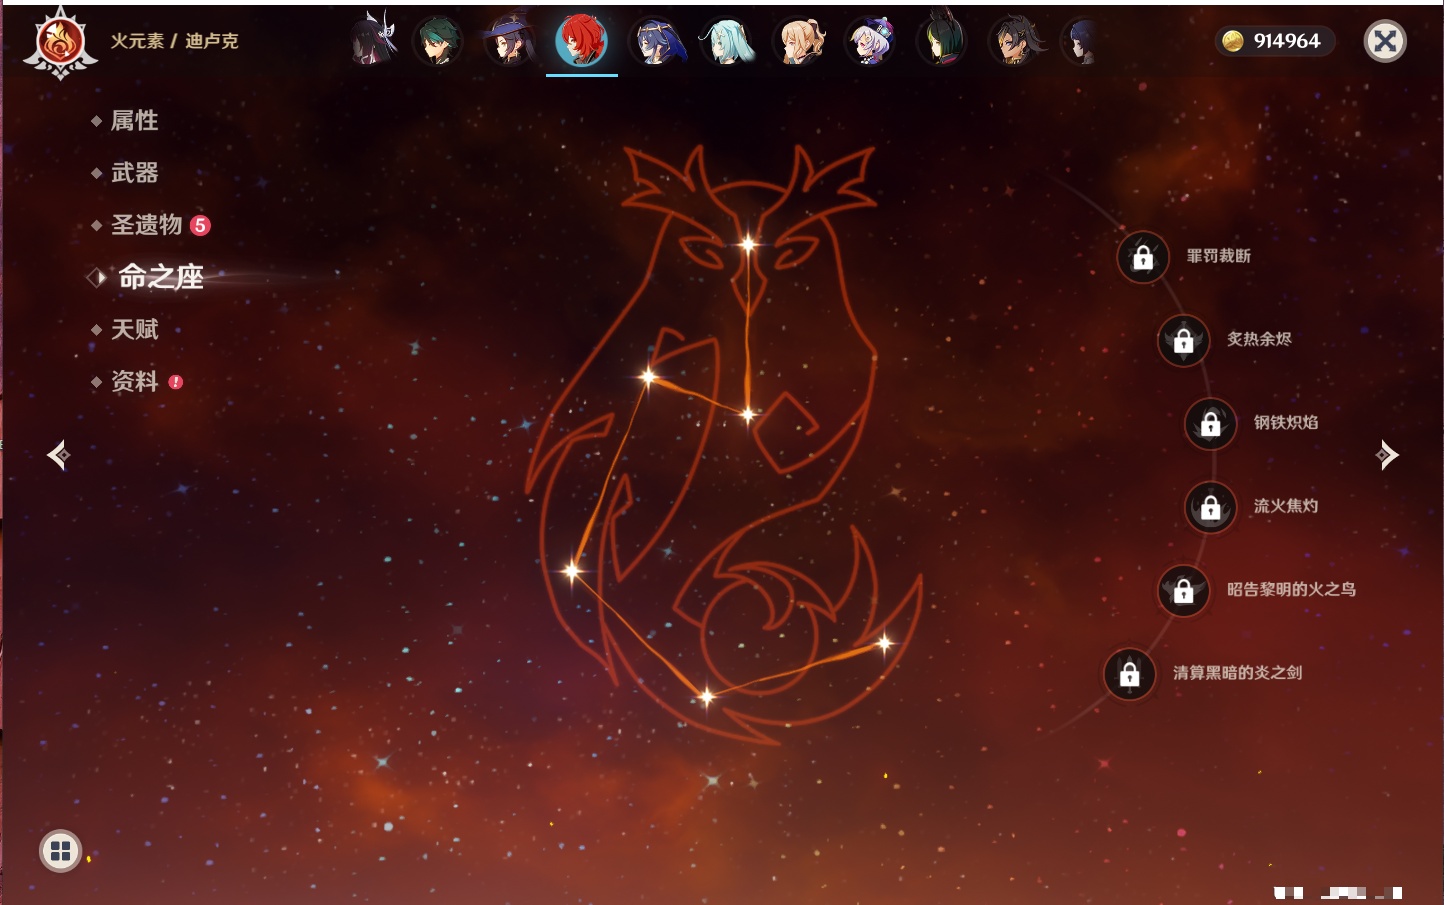This screenshot has height=905, width=1444.
Task: Open locked constellation 钢铁炽焰
Action: 1210,423
